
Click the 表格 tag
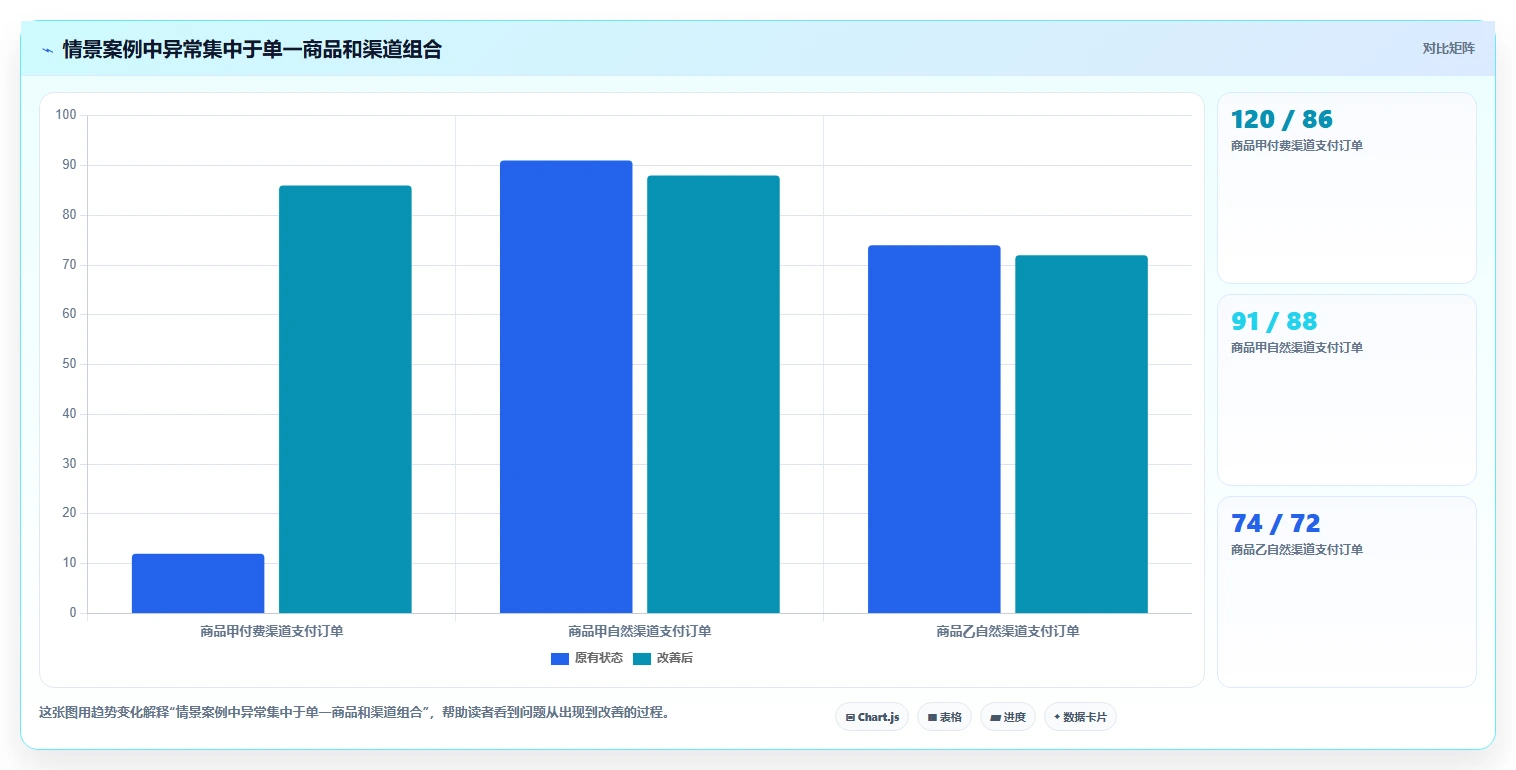coord(944,717)
